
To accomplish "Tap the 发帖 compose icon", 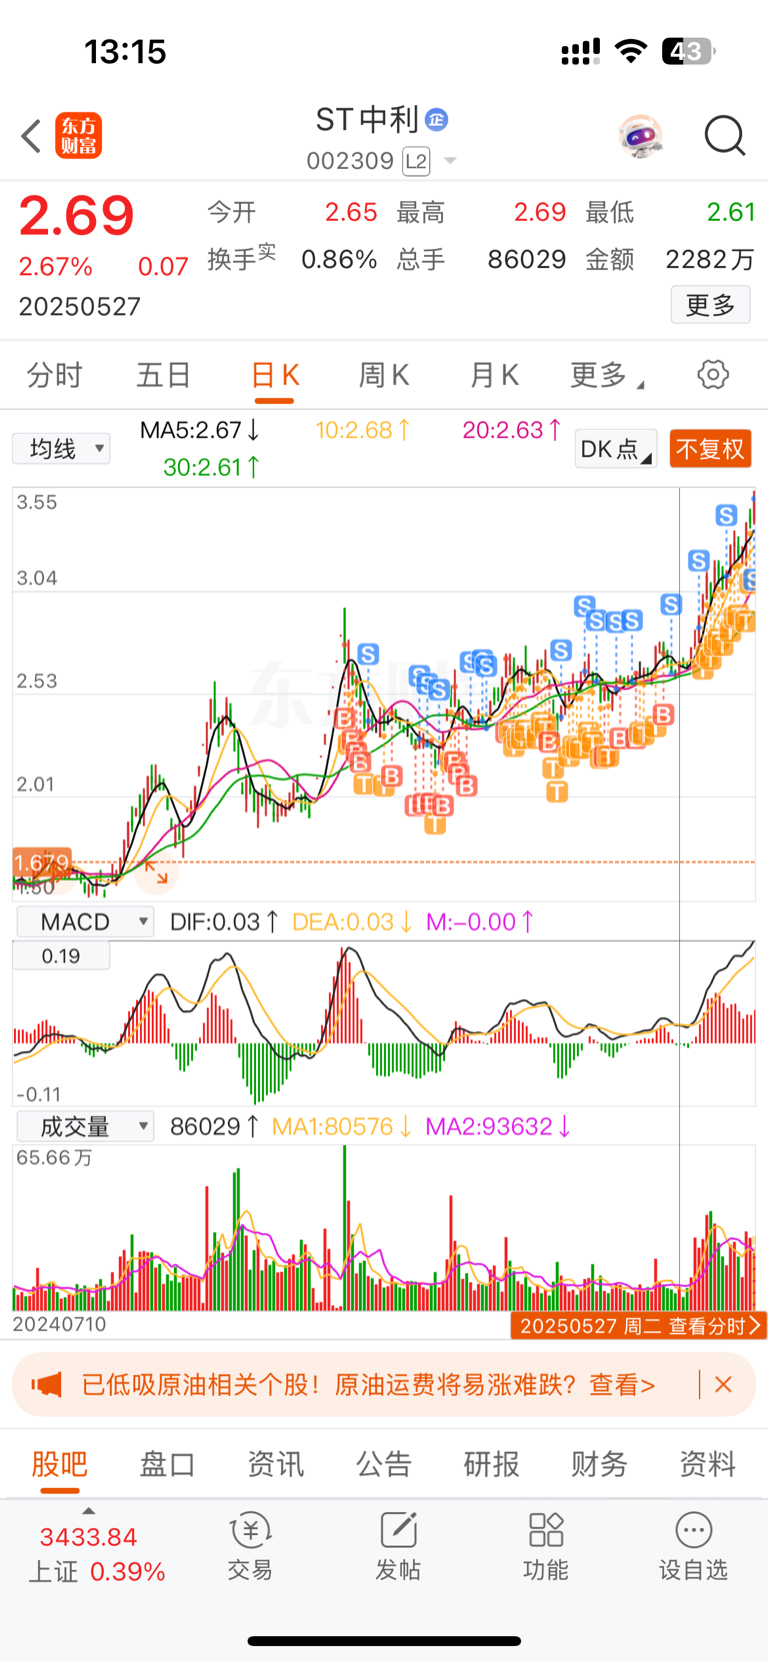I will [398, 1531].
